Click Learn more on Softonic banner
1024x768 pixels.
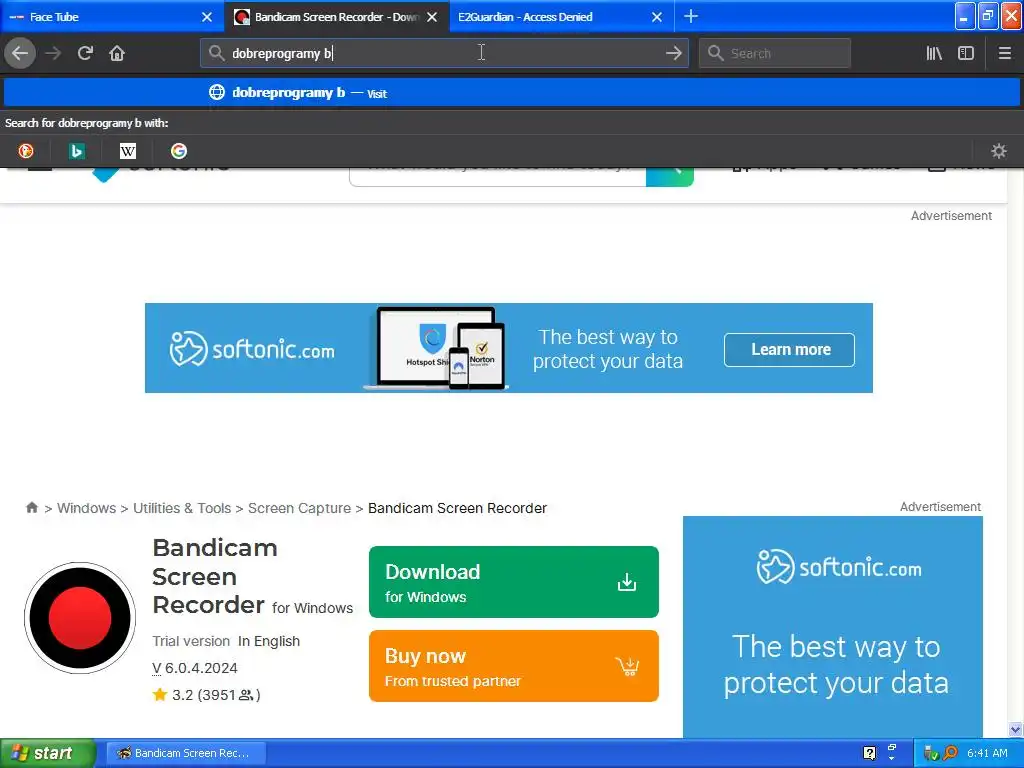[x=789, y=349]
